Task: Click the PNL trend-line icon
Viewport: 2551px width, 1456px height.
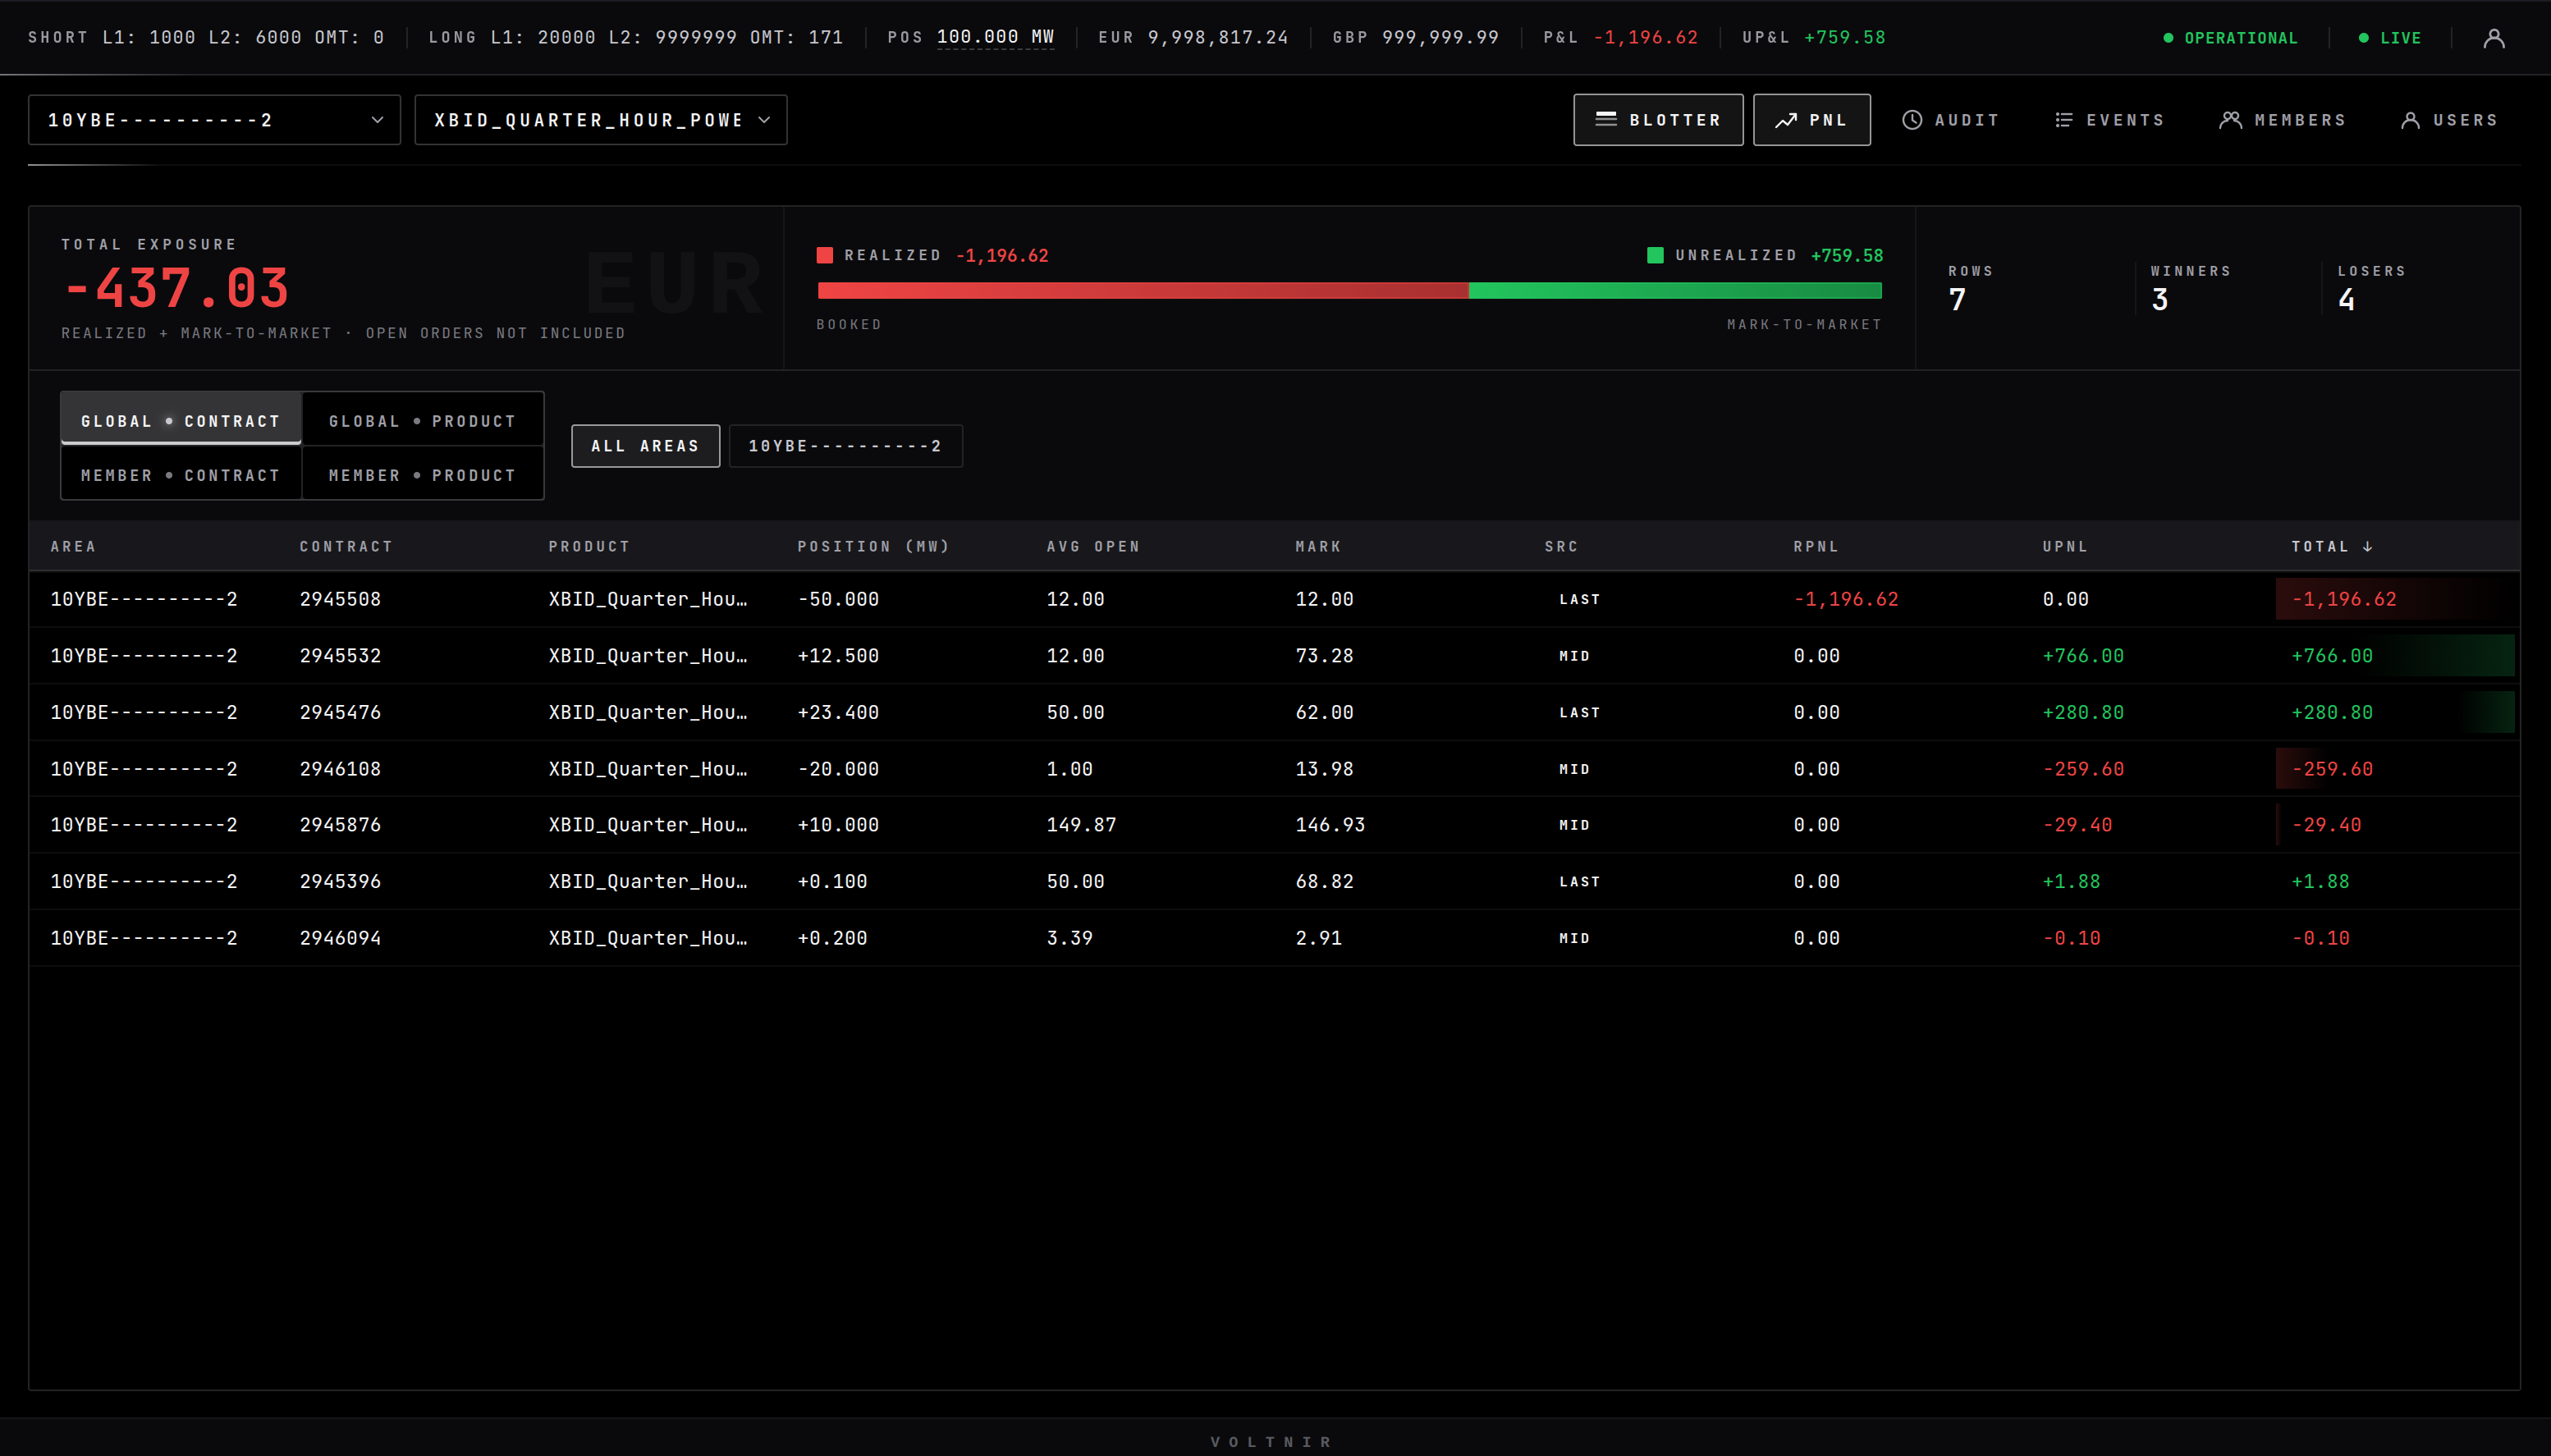Action: coord(1788,119)
